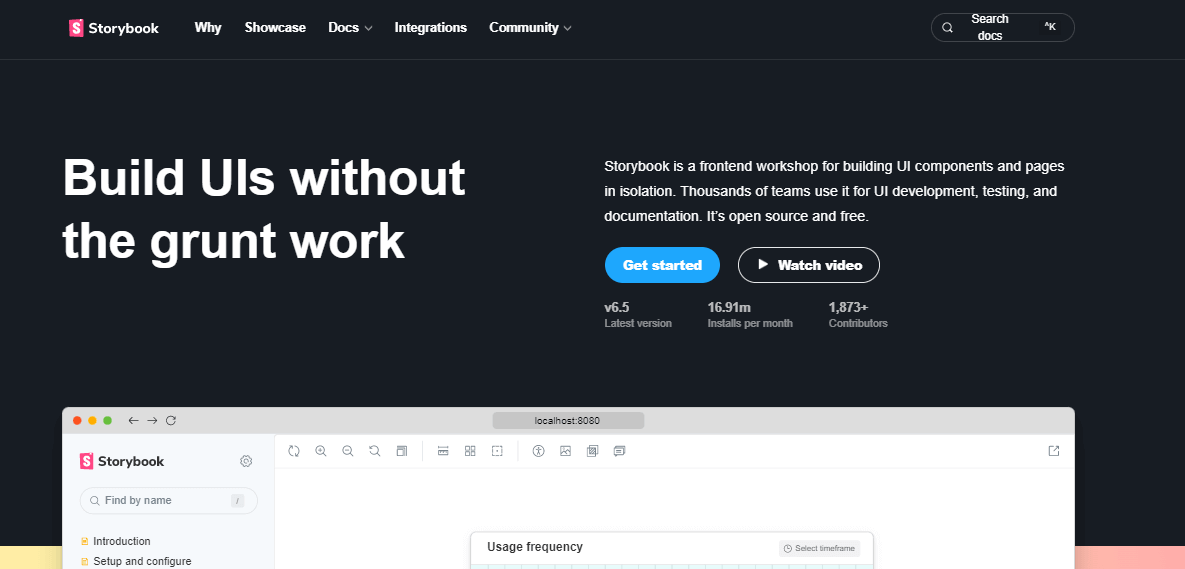Viewport: 1185px width, 569px height.
Task: Click the magnifier icon in Search docs
Action: click(x=948, y=28)
